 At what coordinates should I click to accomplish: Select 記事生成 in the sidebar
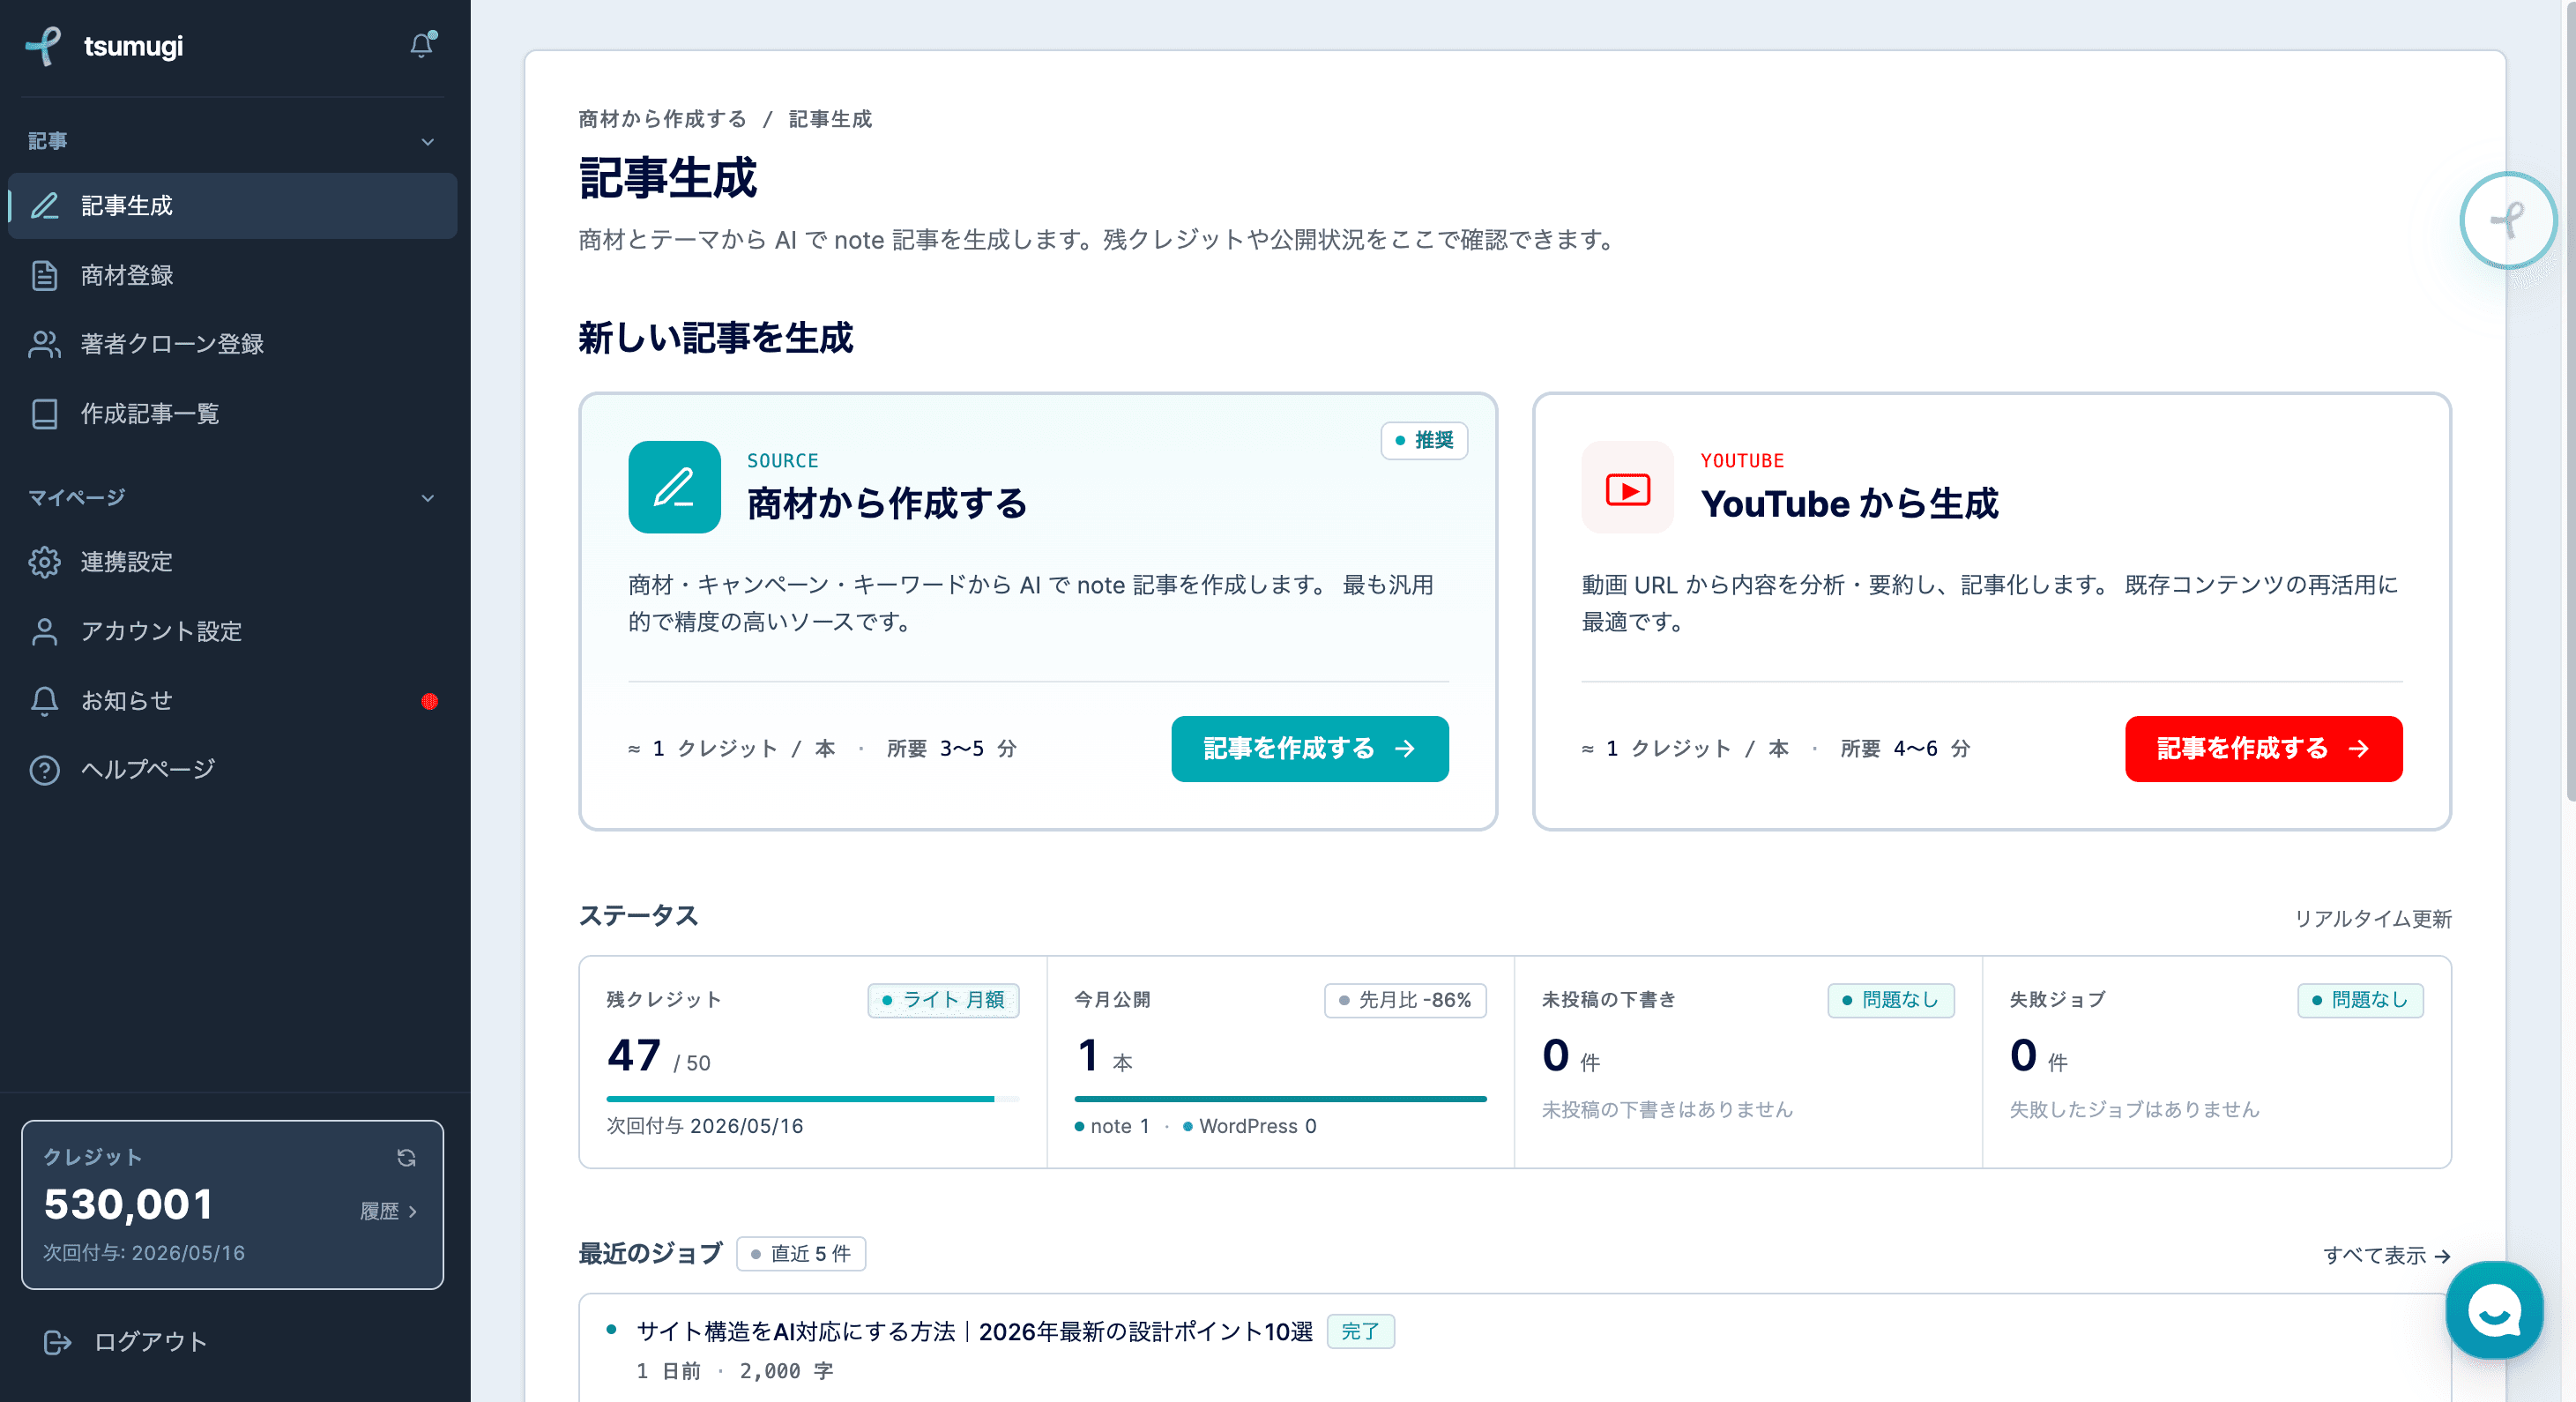pyautogui.click(x=232, y=206)
